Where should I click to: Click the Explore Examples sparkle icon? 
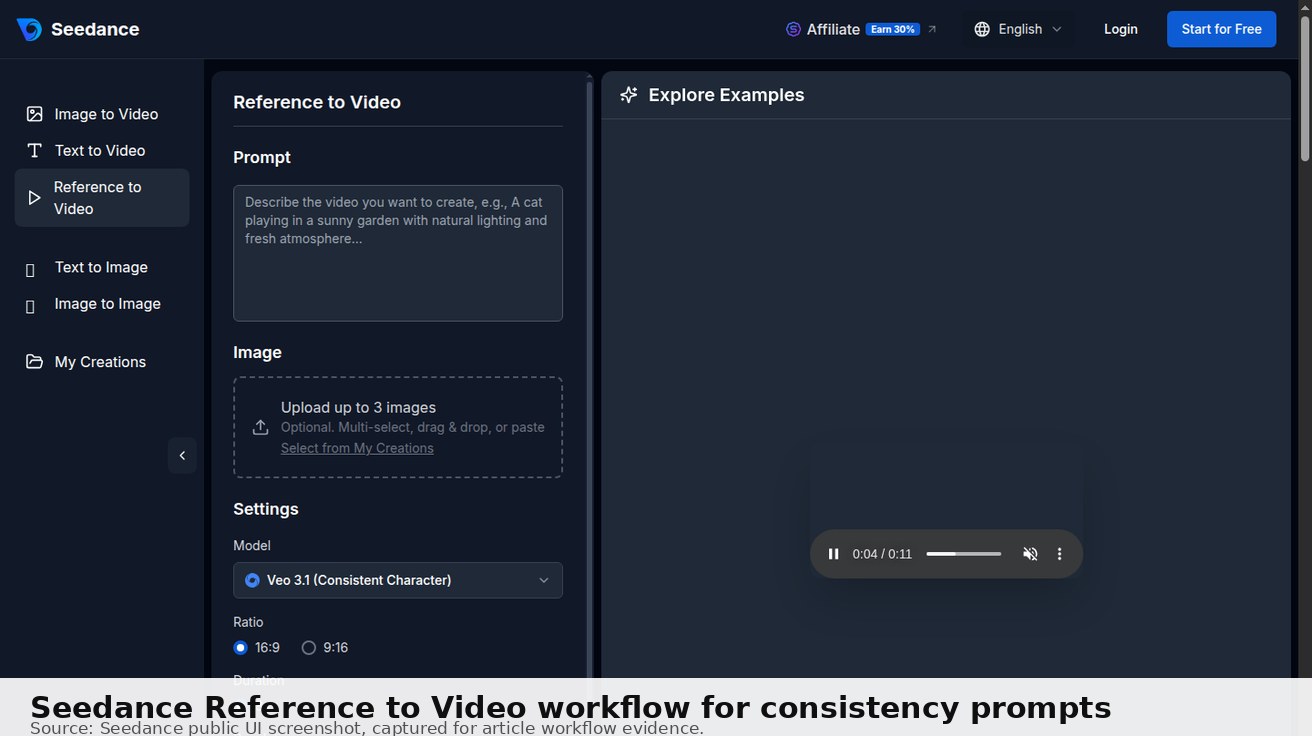(x=629, y=95)
